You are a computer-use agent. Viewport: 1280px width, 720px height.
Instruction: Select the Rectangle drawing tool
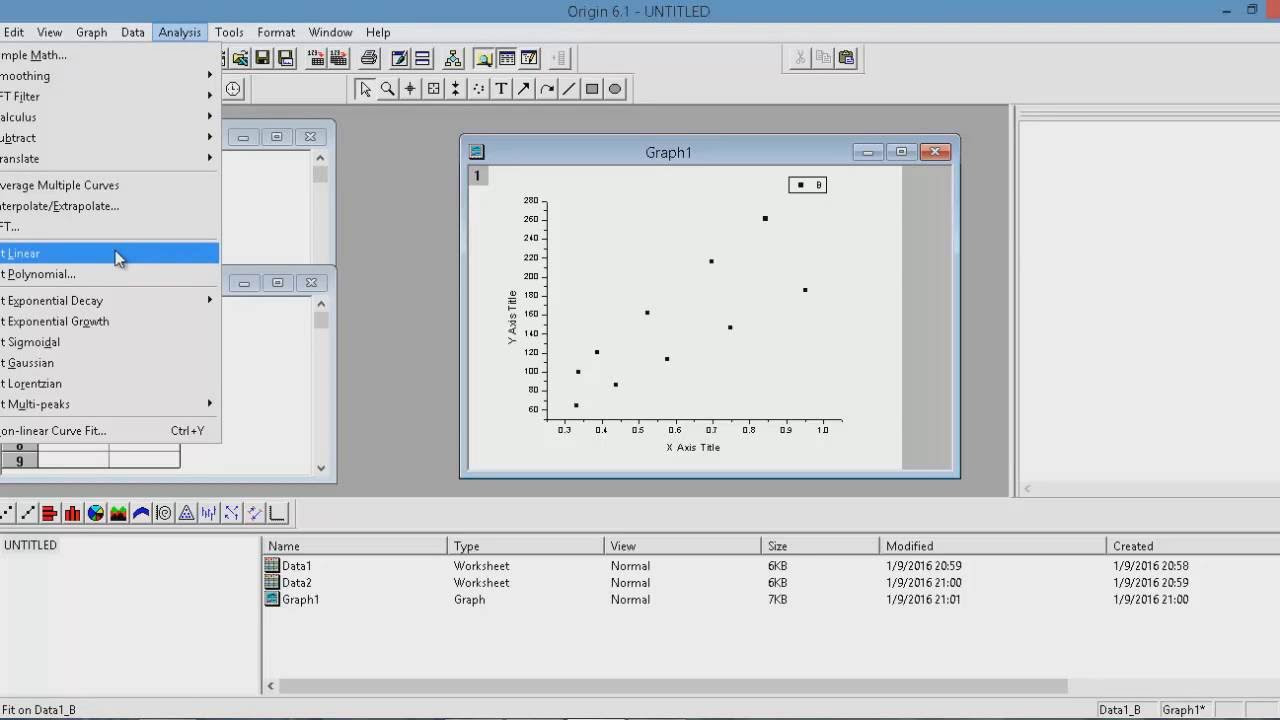(x=592, y=89)
